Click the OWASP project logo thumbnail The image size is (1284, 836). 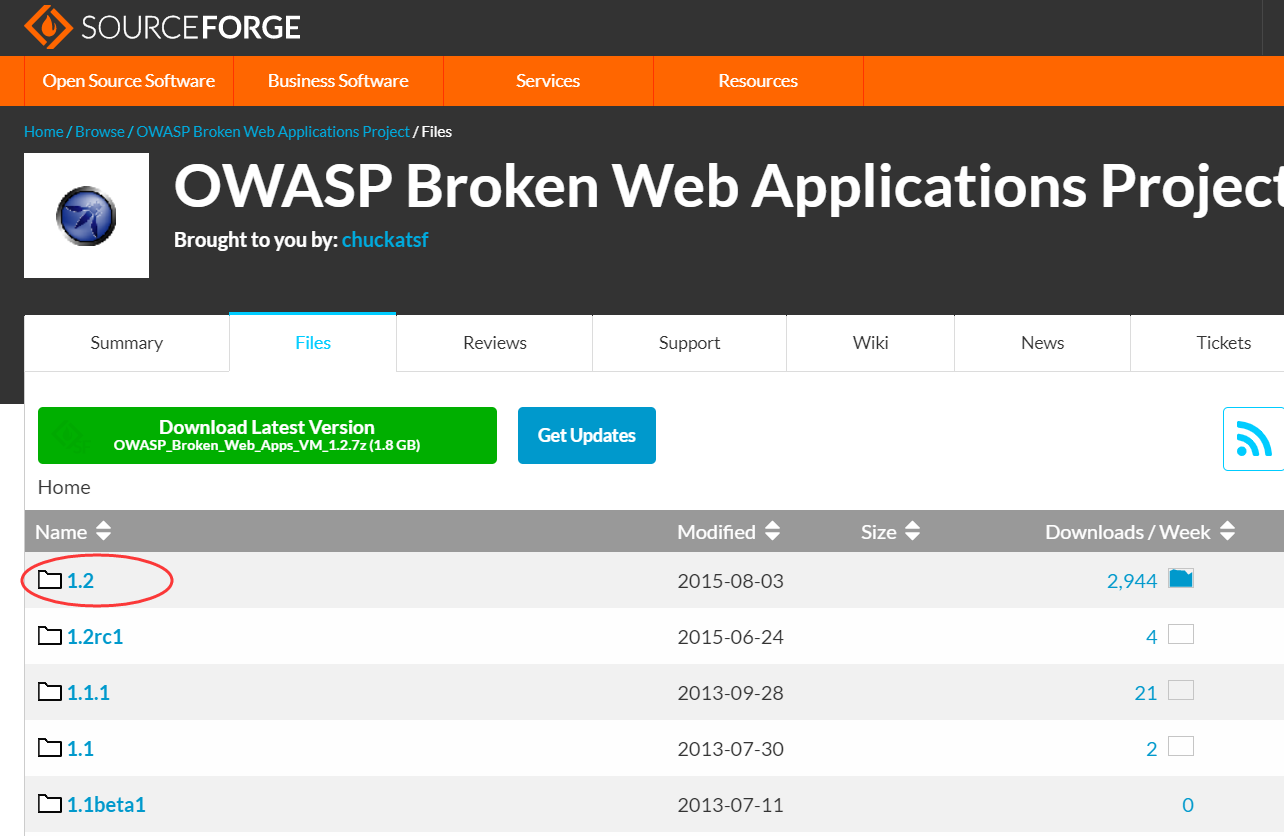86,215
